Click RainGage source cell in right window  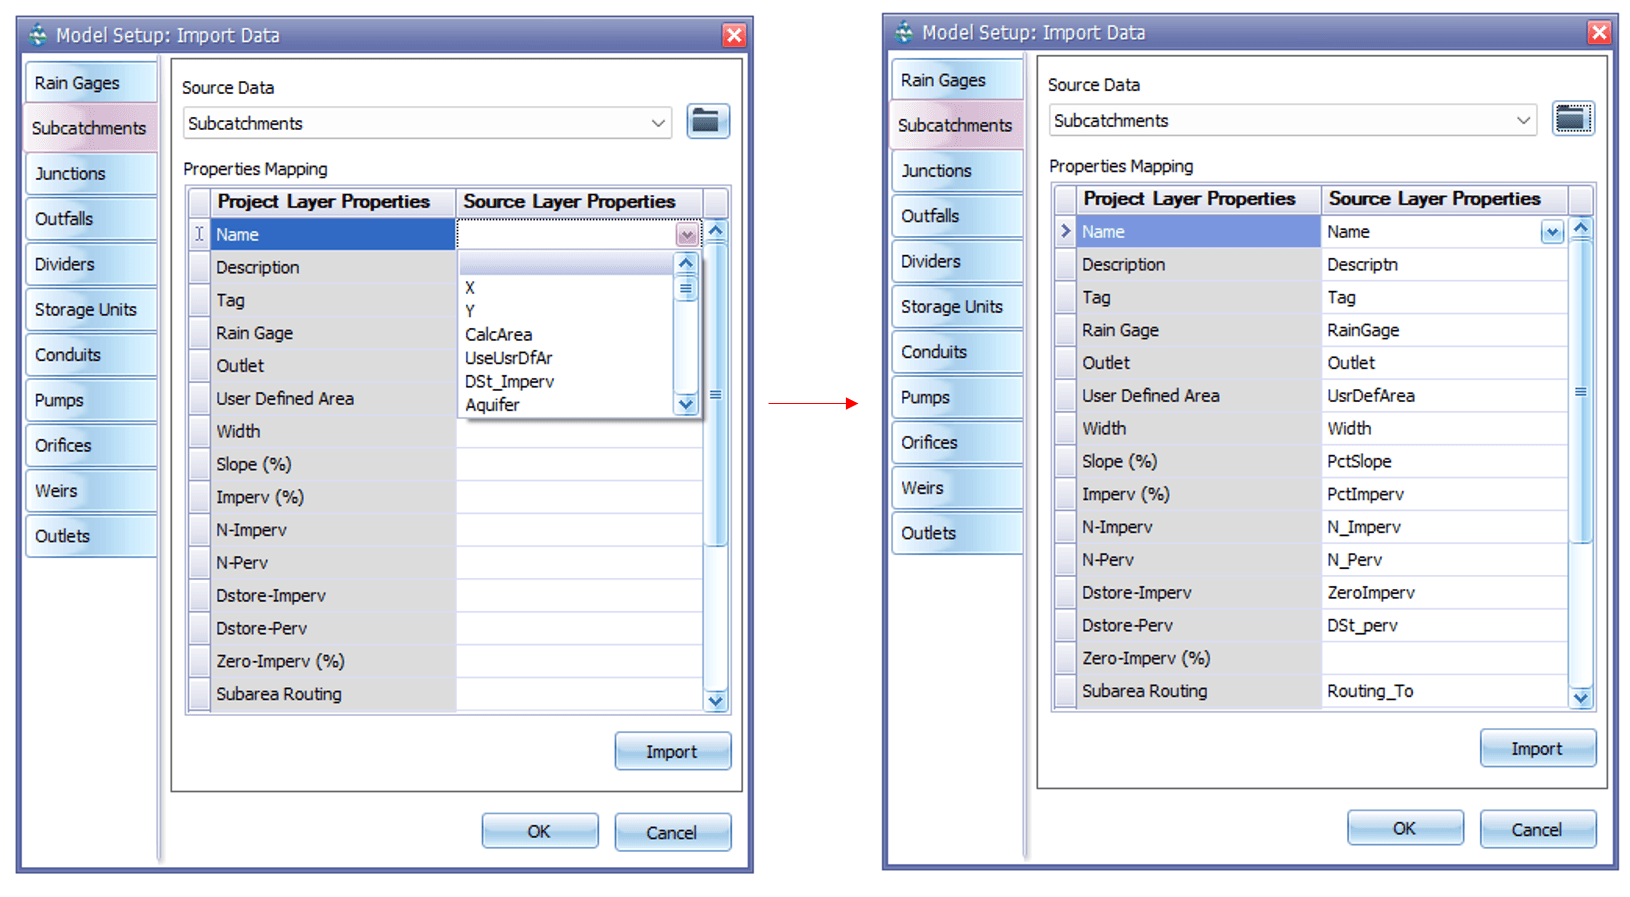point(1444,330)
